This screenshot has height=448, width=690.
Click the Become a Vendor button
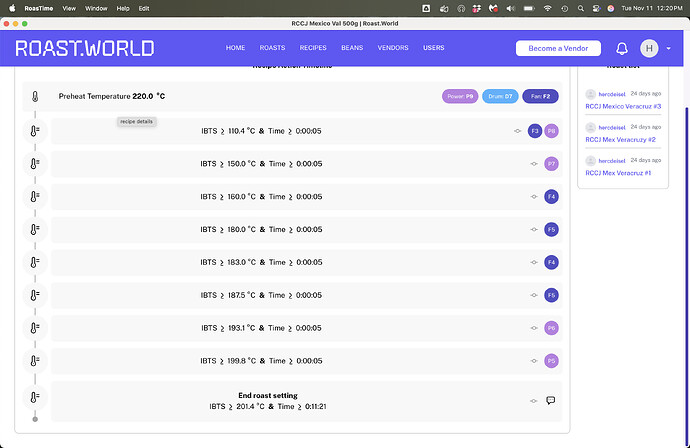coord(558,48)
